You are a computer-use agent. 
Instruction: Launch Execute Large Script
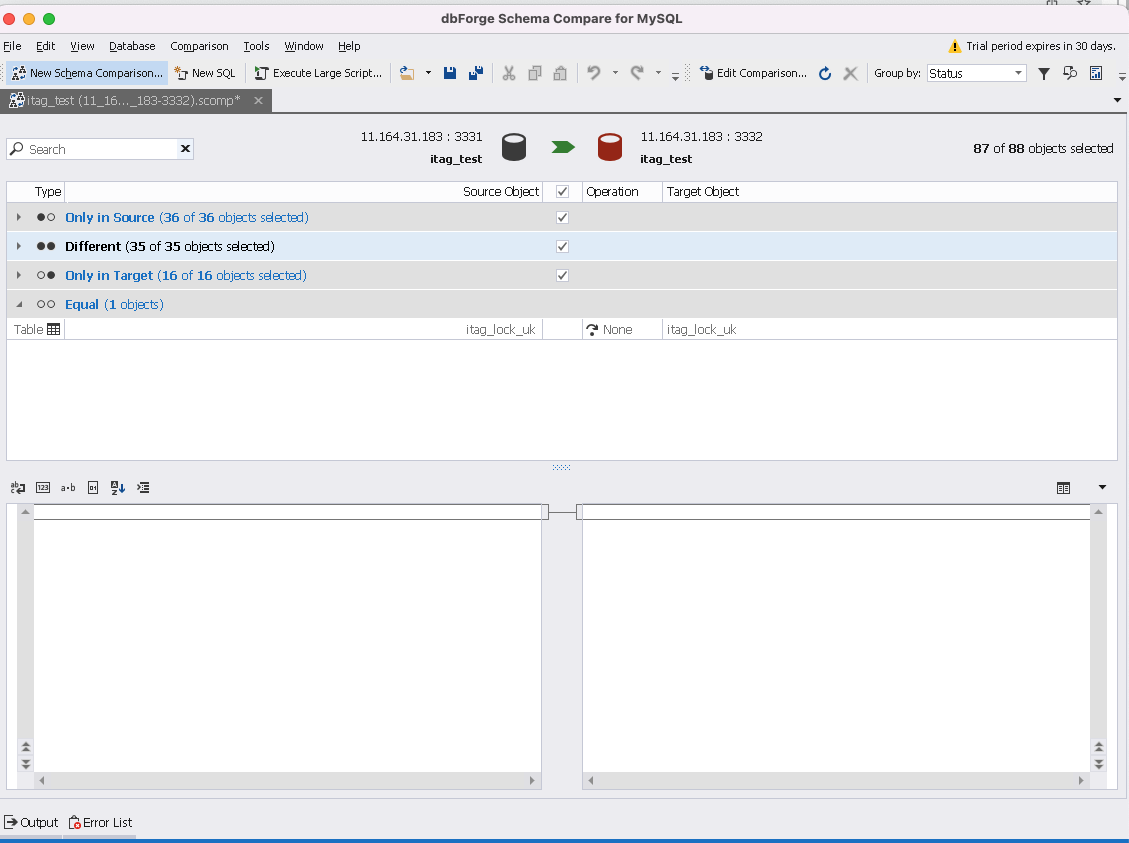click(x=318, y=73)
